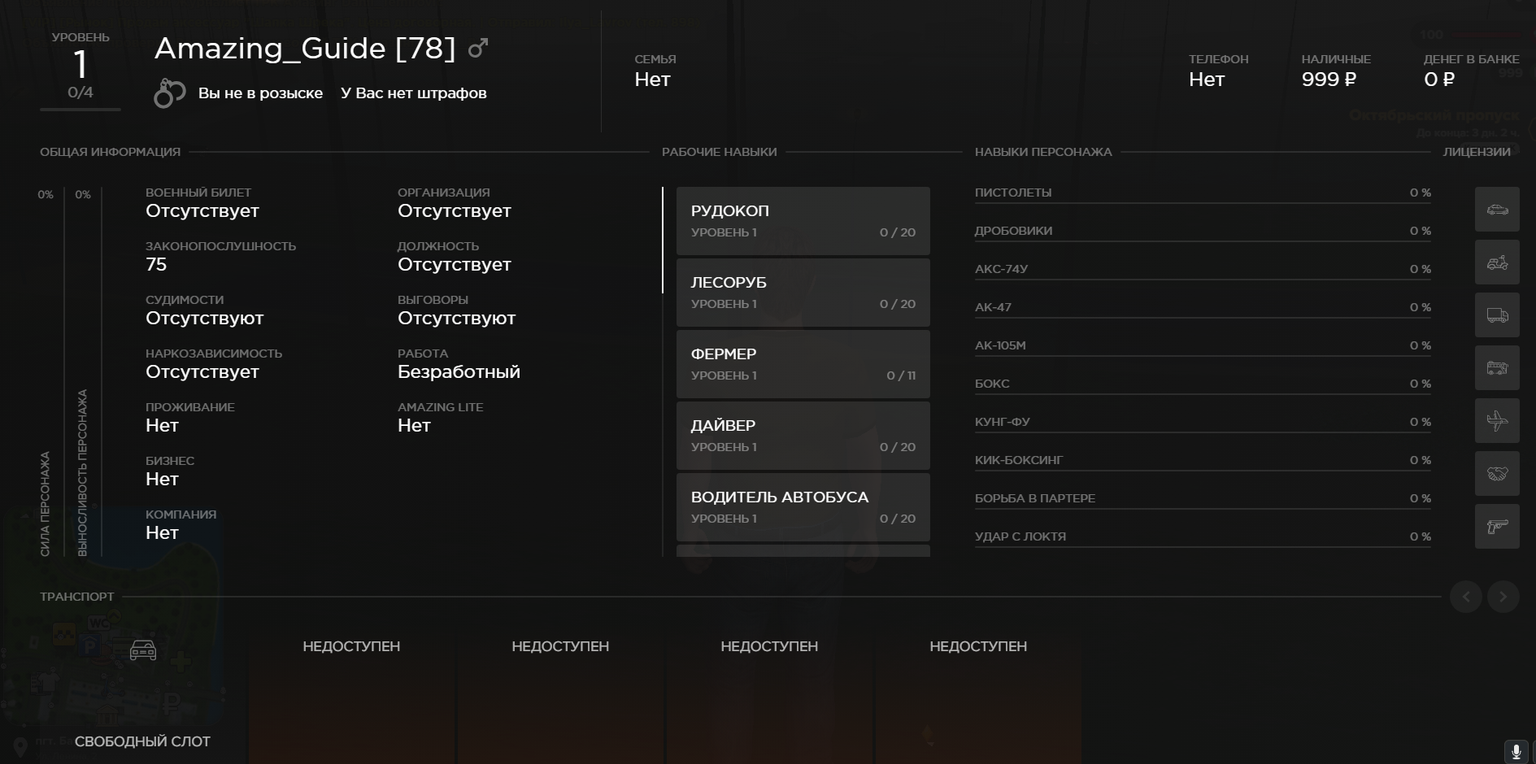Click the car icon in the transport slot

pos(143,650)
